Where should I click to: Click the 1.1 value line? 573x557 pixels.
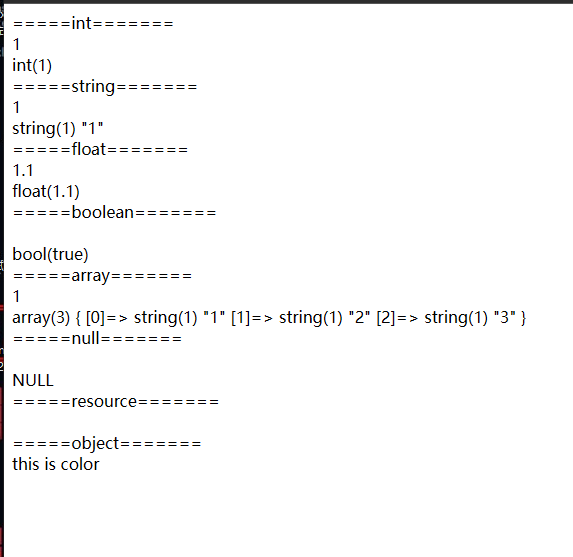pyautogui.click(x=23, y=171)
